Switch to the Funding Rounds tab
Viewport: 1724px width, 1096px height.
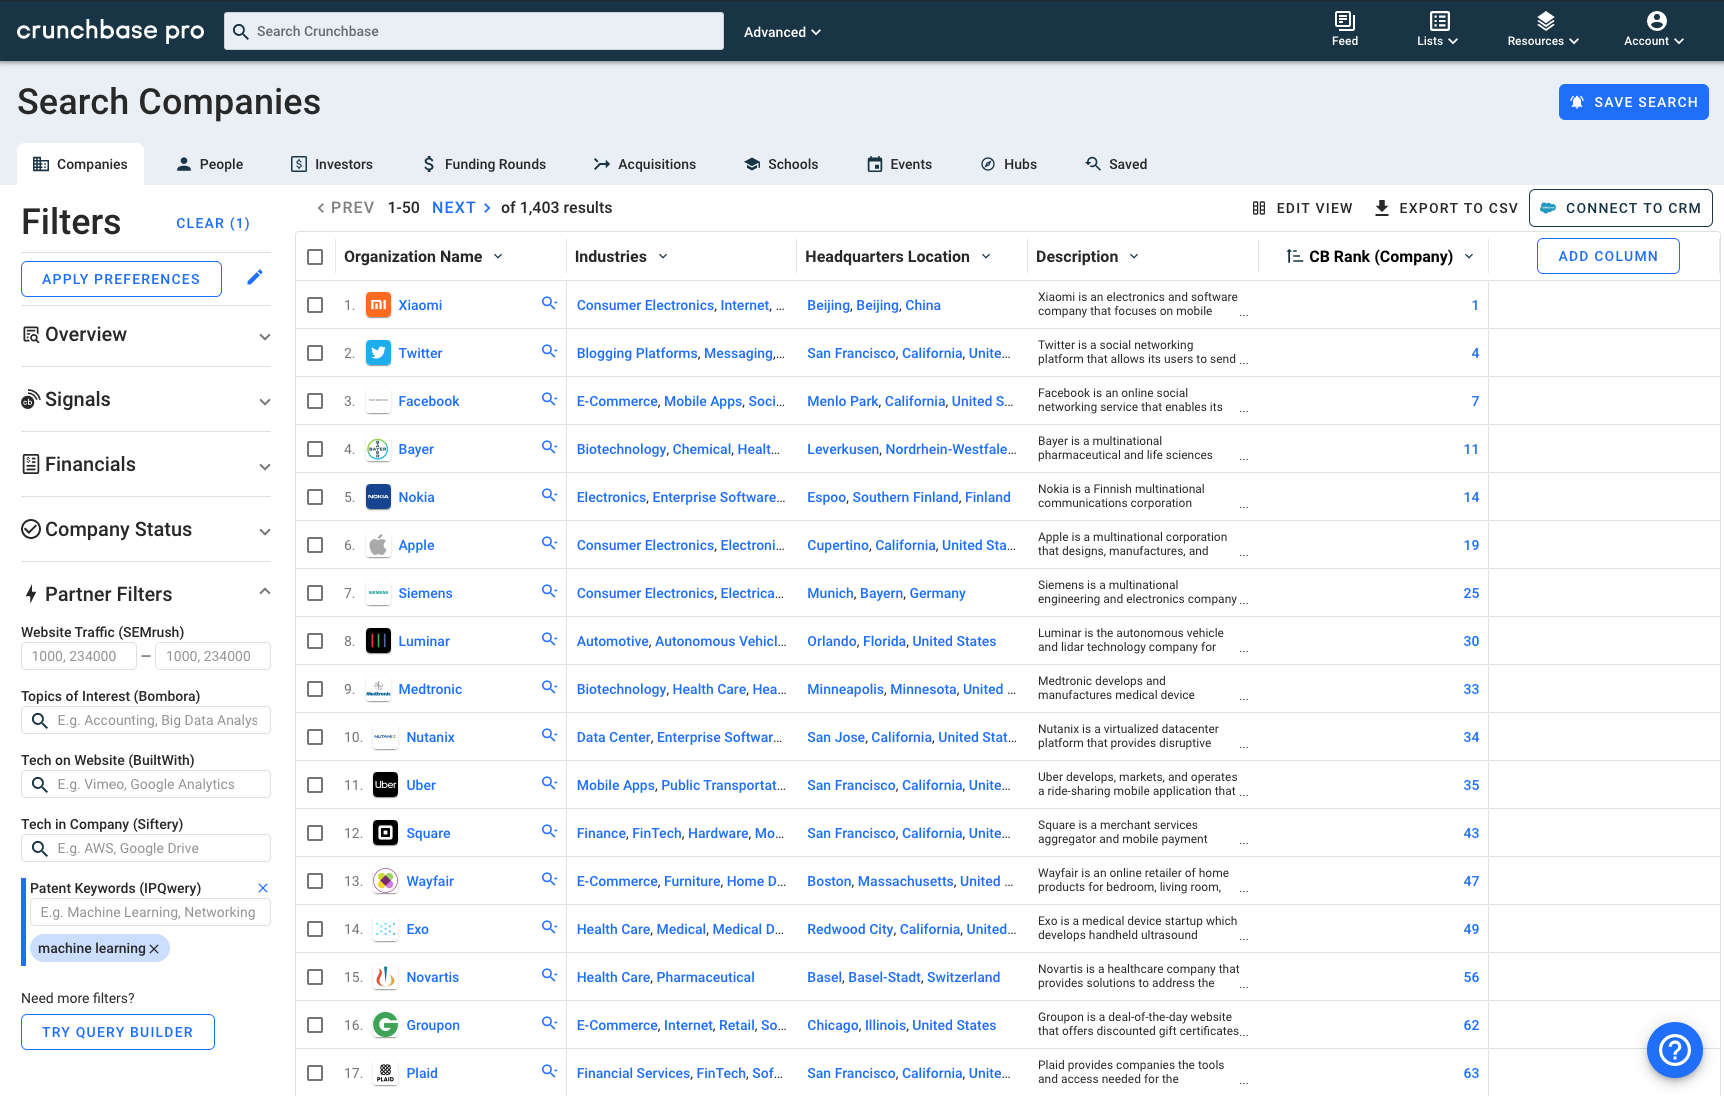(484, 164)
